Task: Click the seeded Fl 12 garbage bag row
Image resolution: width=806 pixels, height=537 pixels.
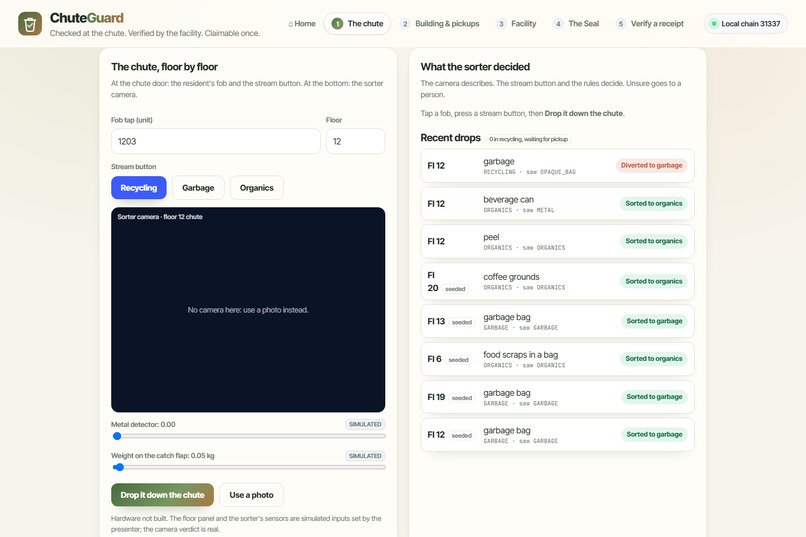Action: 557,435
